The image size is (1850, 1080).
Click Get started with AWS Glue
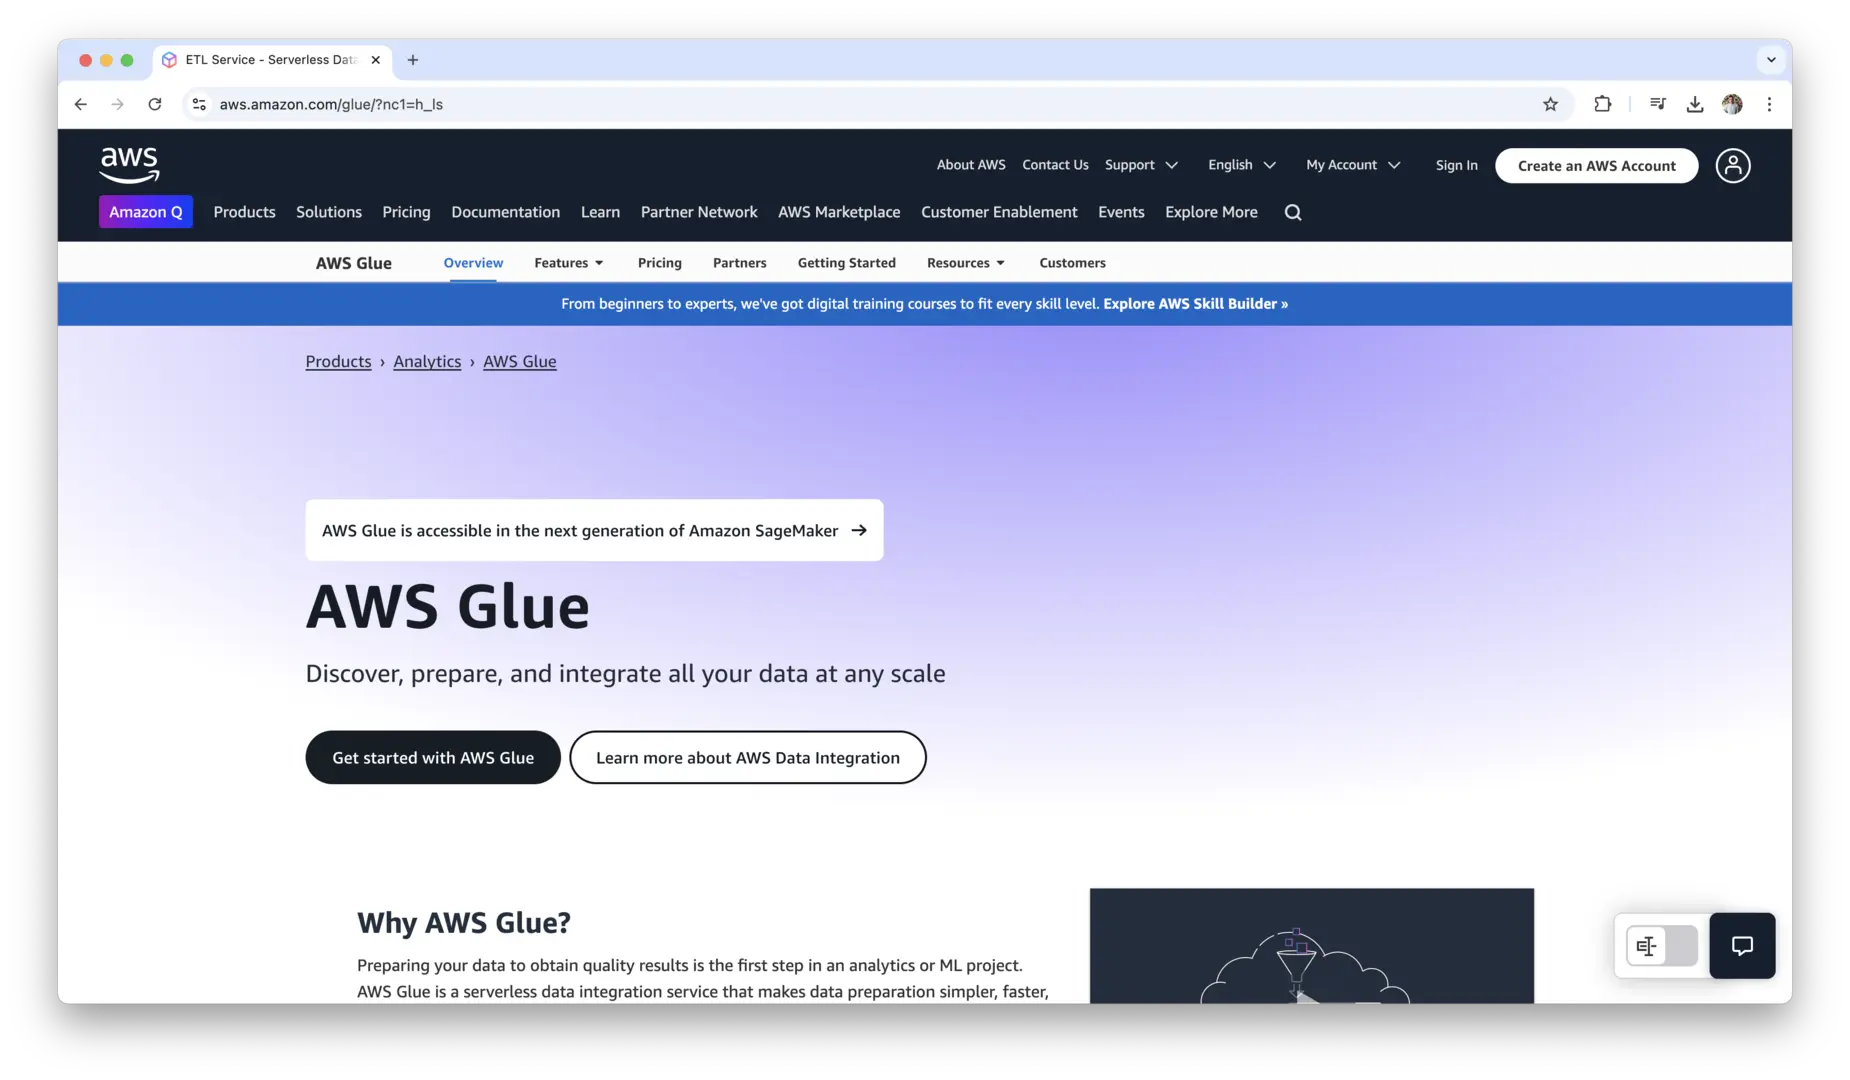(x=432, y=758)
